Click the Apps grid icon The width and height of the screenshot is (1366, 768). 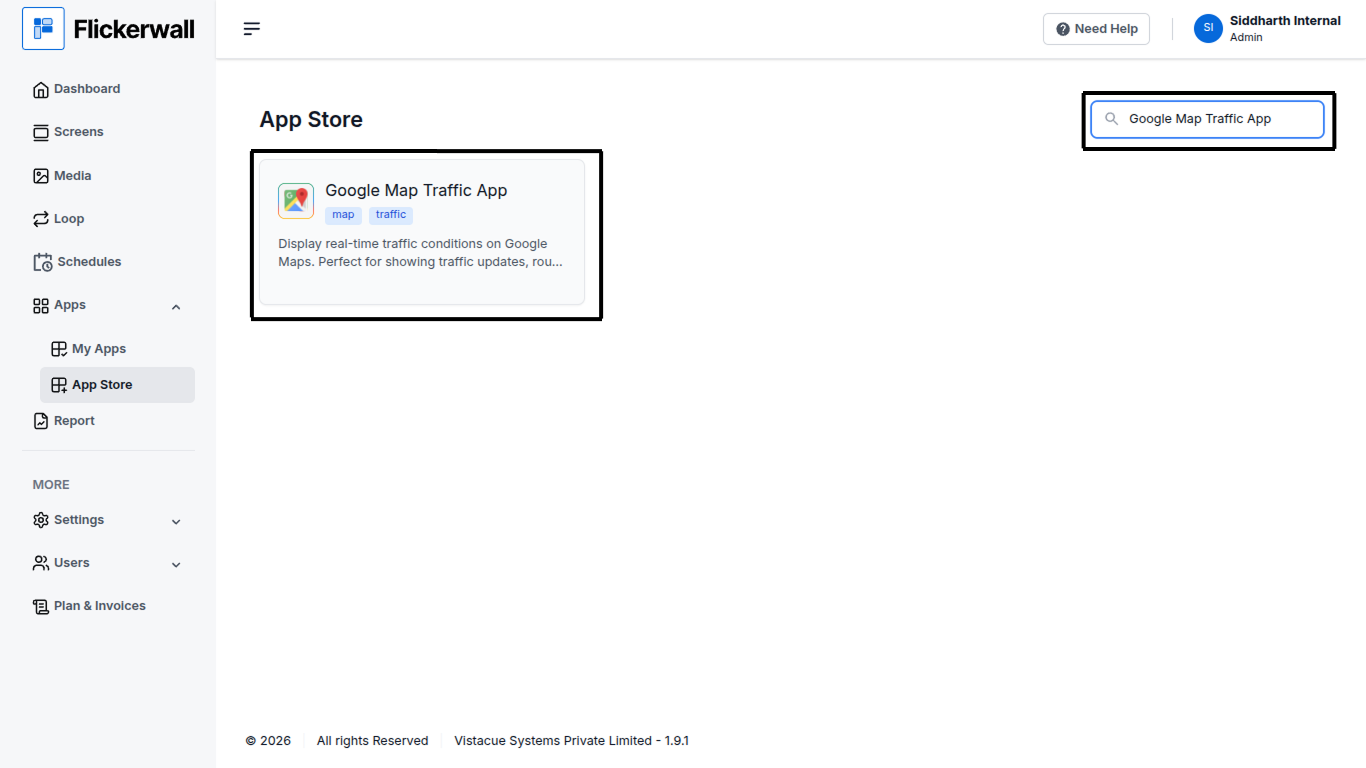pos(41,306)
